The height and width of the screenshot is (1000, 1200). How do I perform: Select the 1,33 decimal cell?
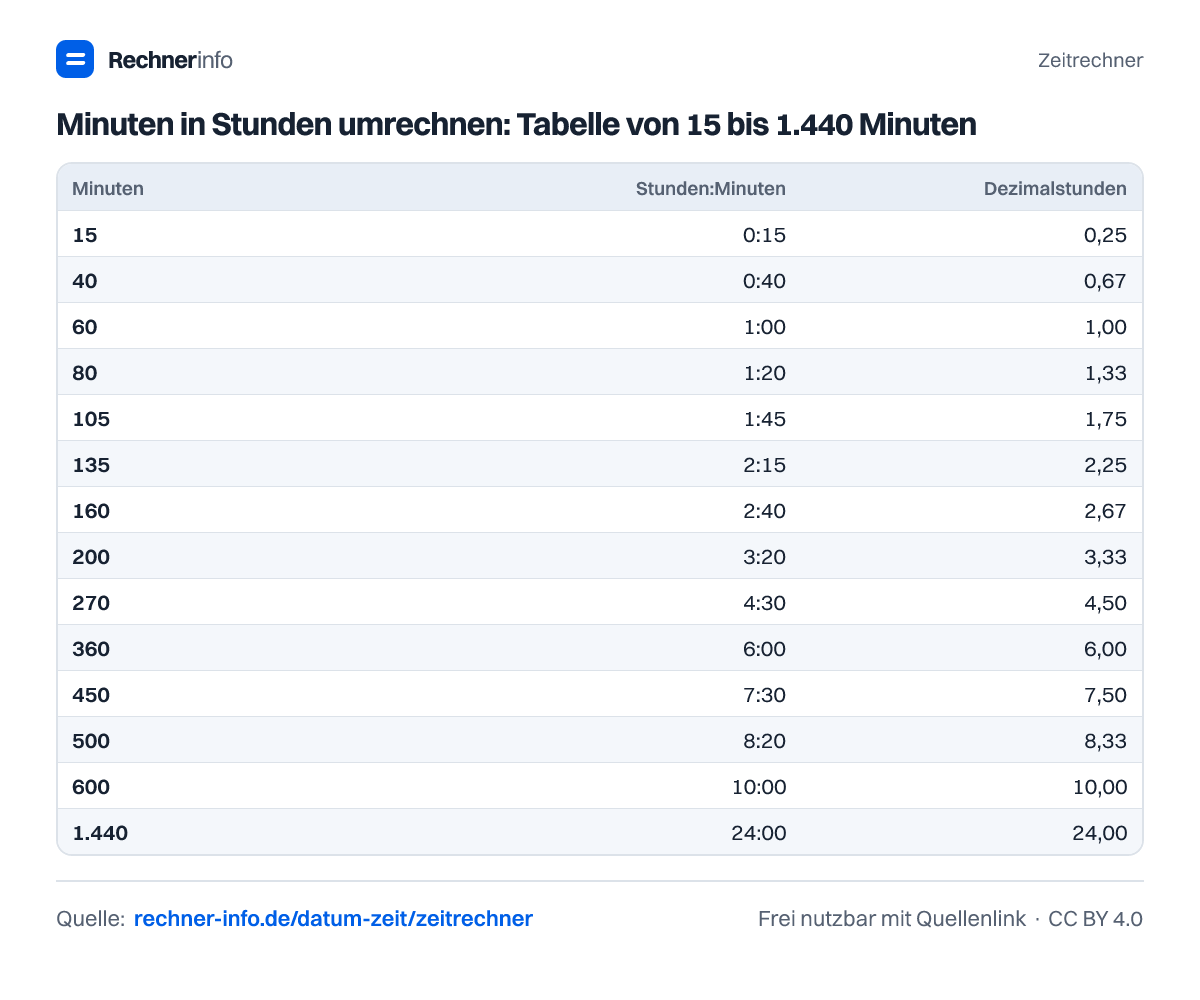pyautogui.click(x=1106, y=373)
